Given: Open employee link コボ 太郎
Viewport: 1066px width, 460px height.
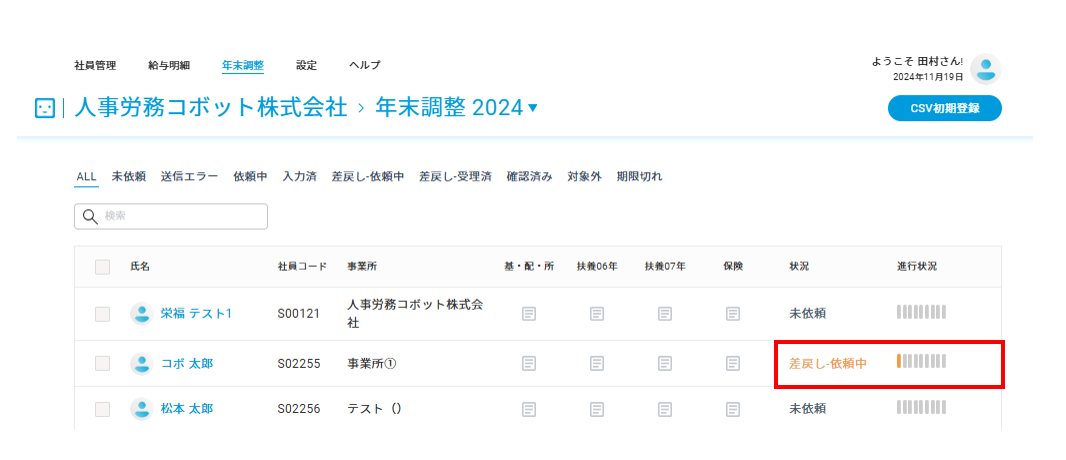Looking at the screenshot, I should click(187, 364).
